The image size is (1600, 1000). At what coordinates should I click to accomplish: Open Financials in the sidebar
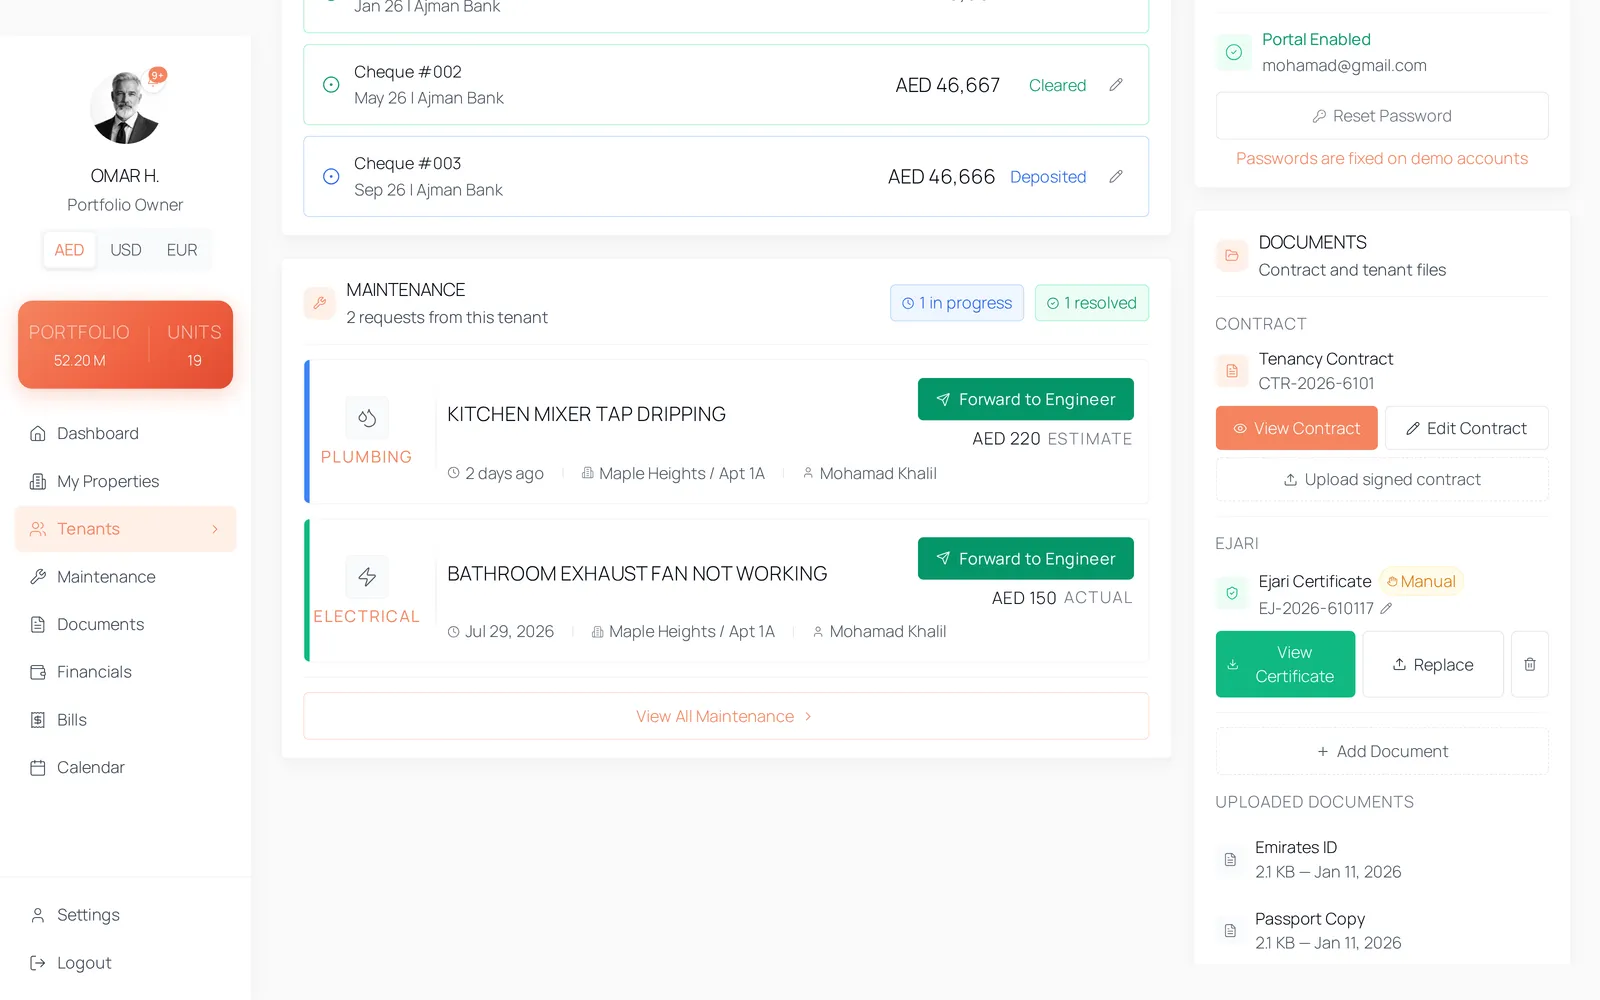point(125,672)
